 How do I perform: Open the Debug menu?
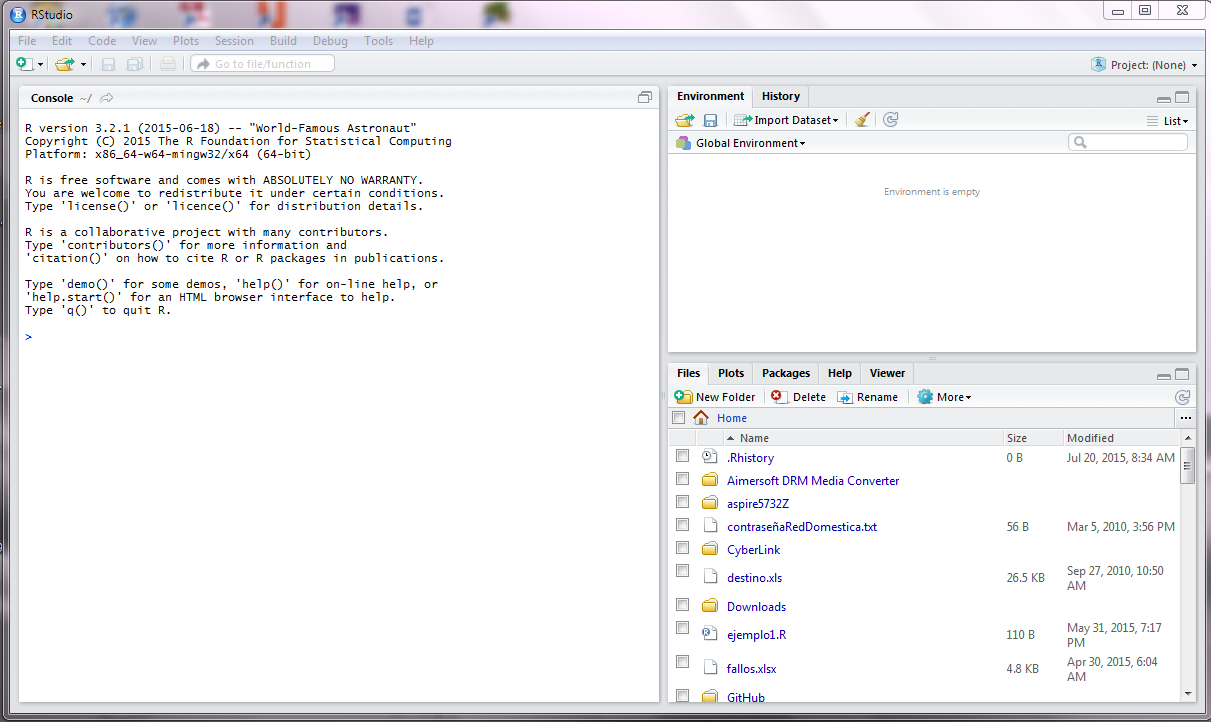pos(330,41)
